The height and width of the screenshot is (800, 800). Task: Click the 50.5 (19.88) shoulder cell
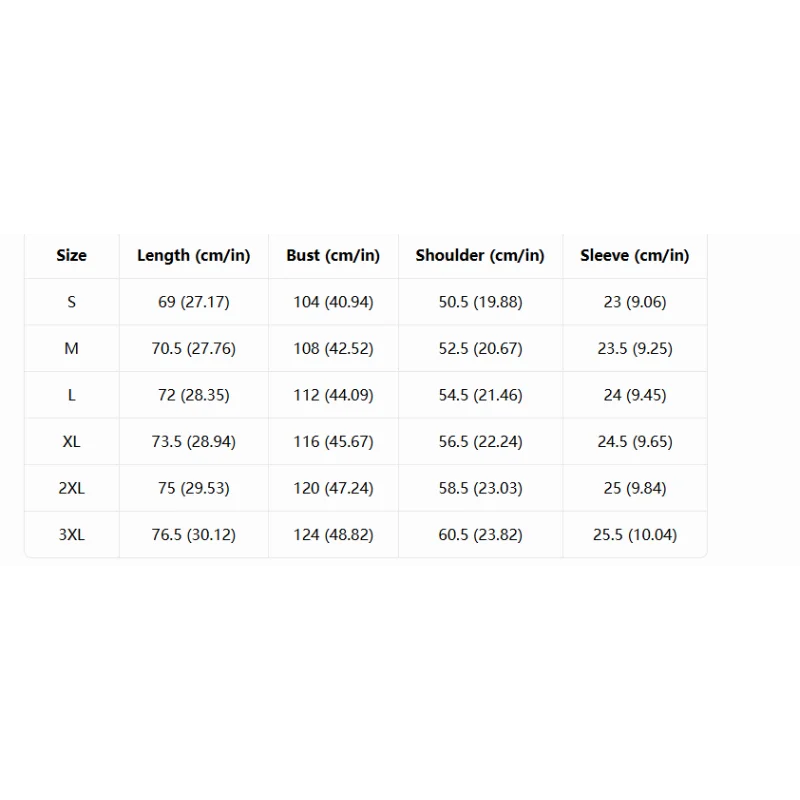(480, 302)
